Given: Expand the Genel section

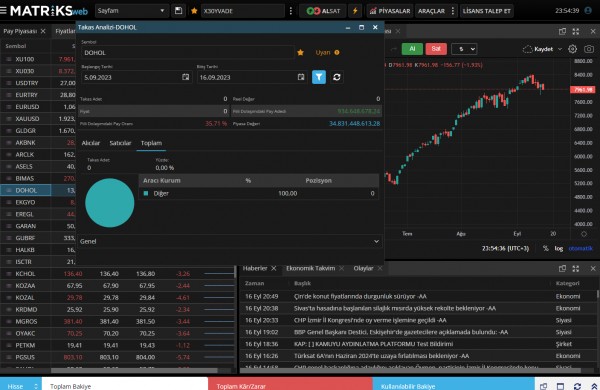Looking at the screenshot, I should coord(230,241).
